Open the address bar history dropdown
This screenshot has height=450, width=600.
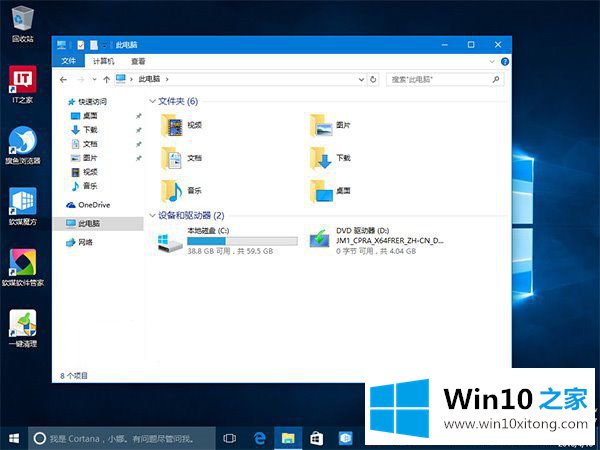pos(361,78)
